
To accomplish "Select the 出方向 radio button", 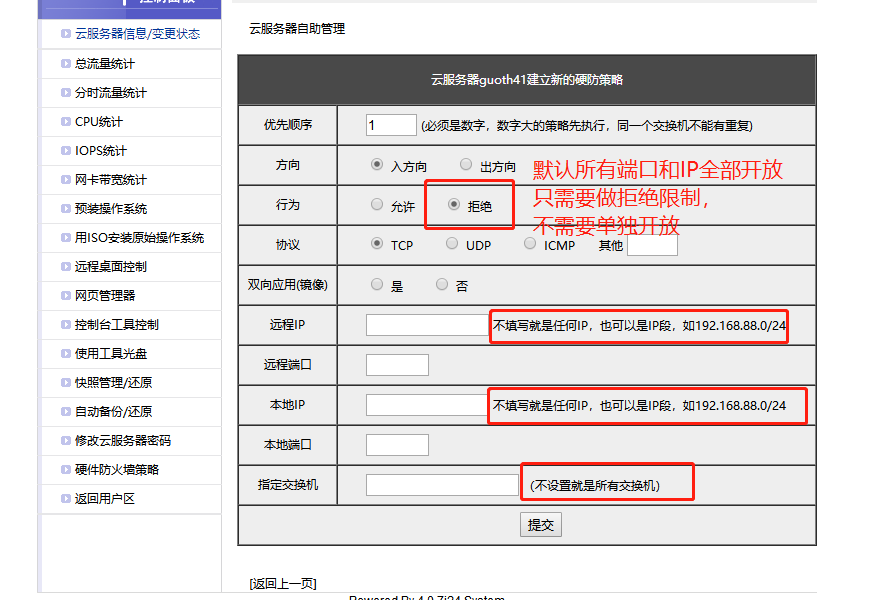I will coord(466,165).
